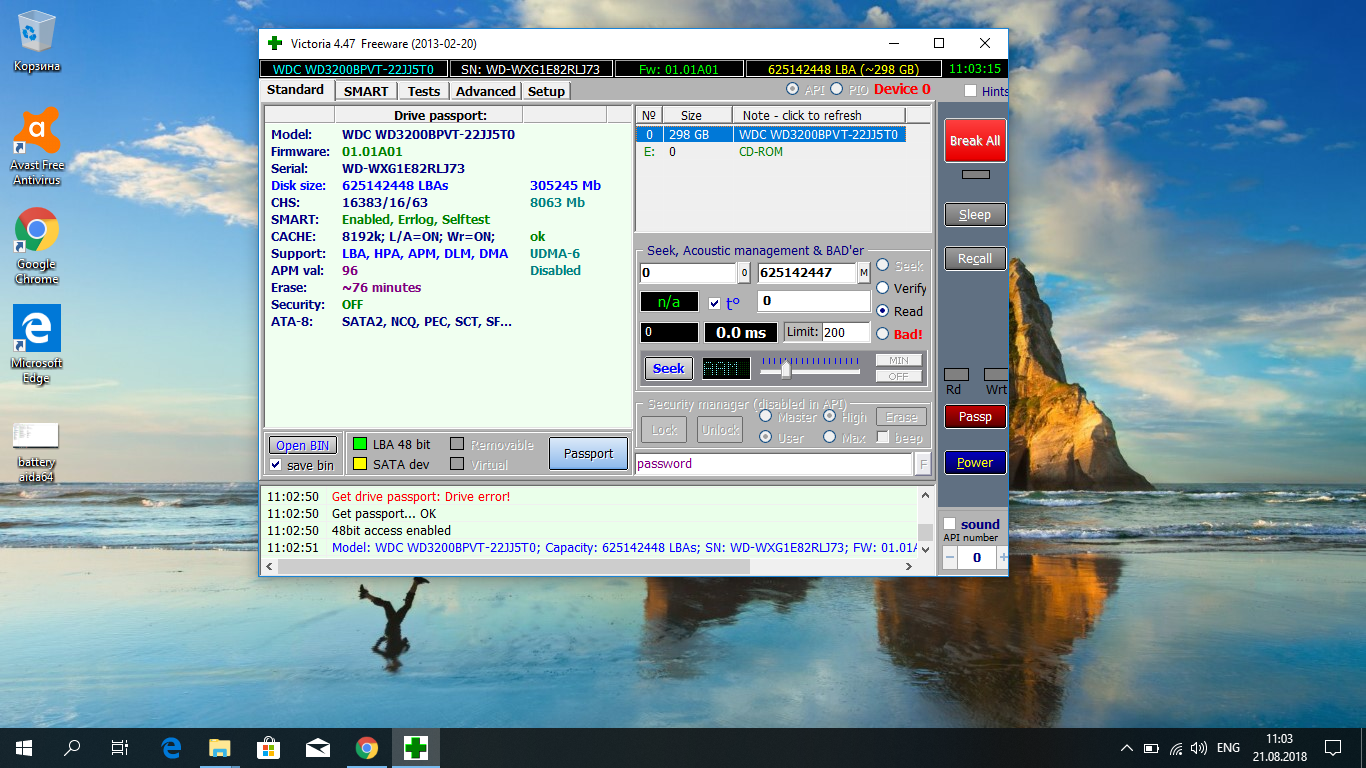Select the battery aida64 desktop file
This screenshot has height=768, width=1366.
[37, 451]
